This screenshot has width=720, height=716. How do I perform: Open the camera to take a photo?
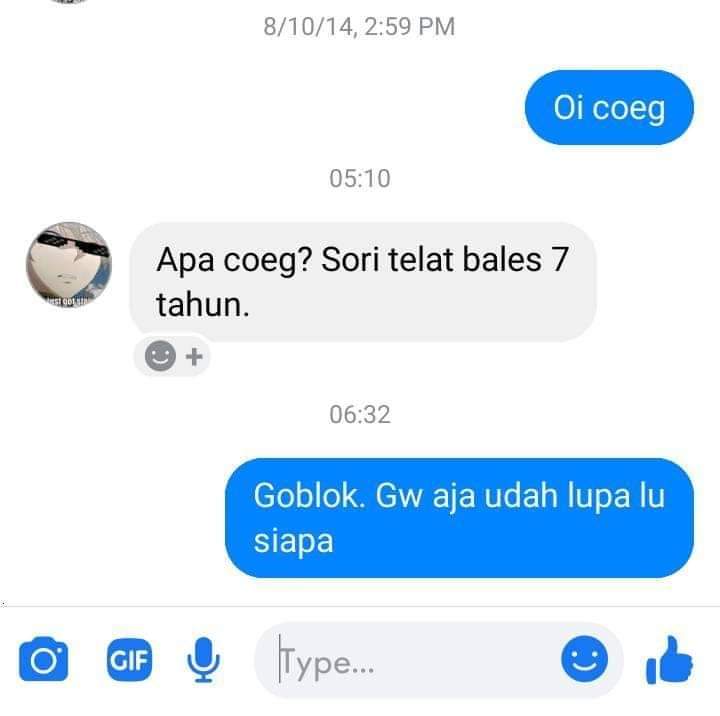[44, 660]
